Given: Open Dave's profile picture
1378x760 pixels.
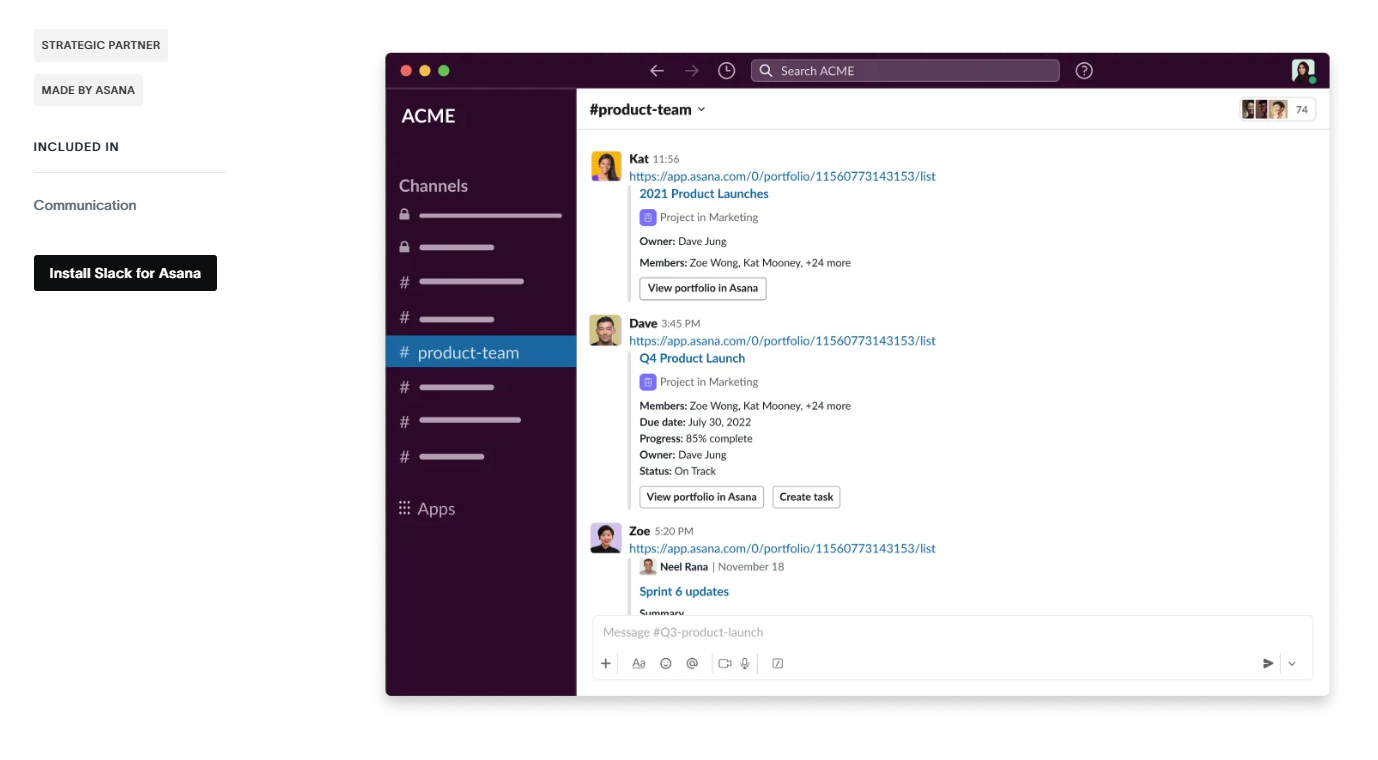Looking at the screenshot, I should 606,331.
